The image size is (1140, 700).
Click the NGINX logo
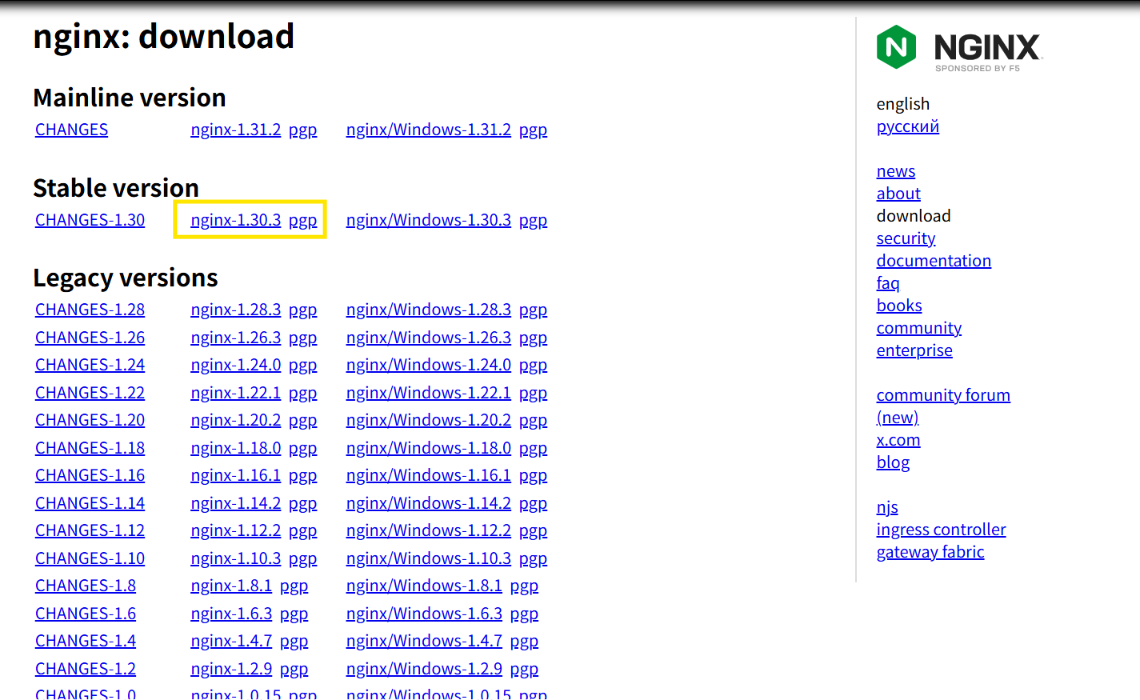[x=959, y=47]
